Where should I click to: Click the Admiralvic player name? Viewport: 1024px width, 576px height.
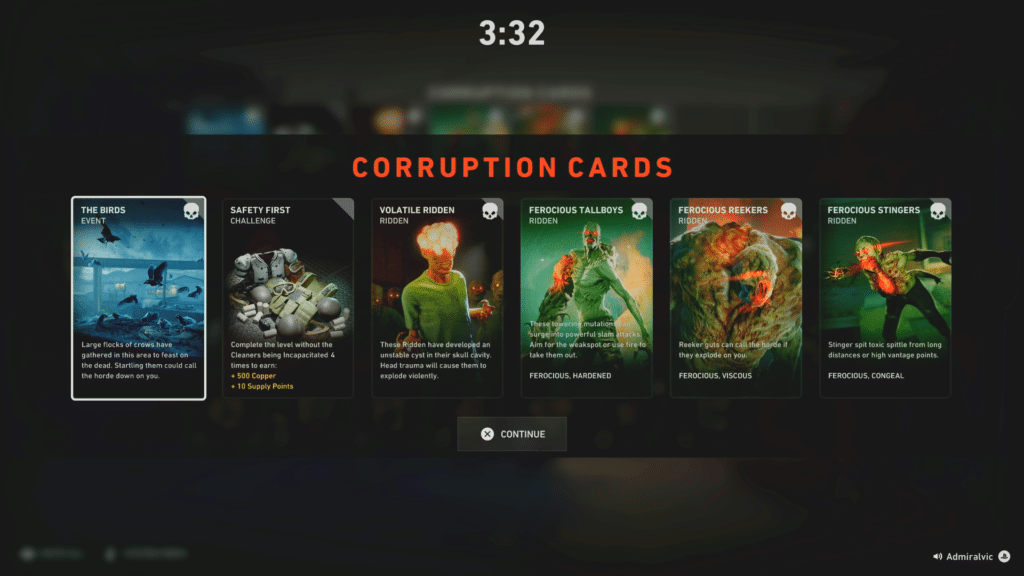pos(970,557)
